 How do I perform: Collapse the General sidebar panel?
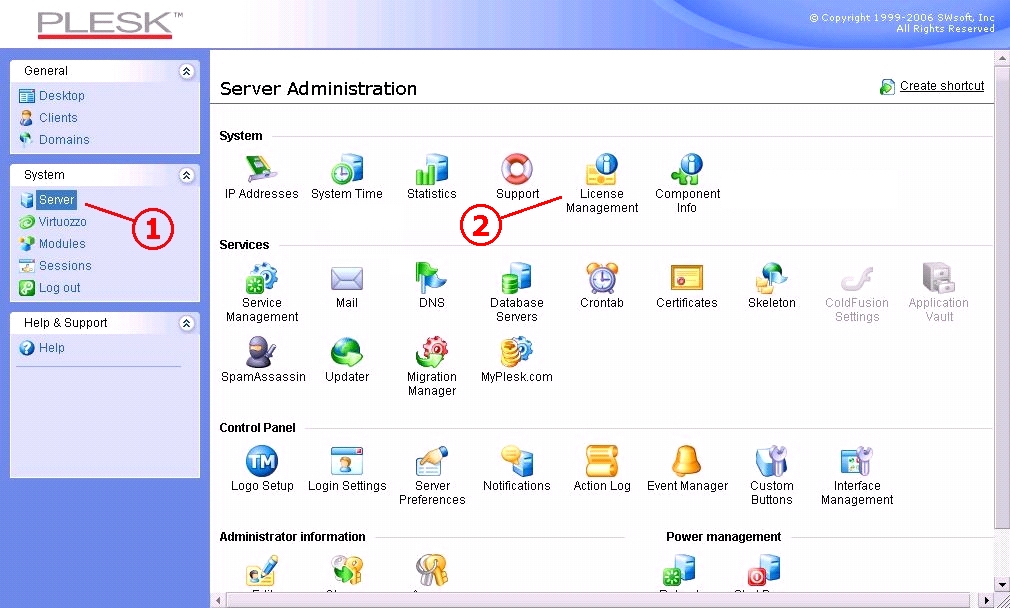point(186,71)
